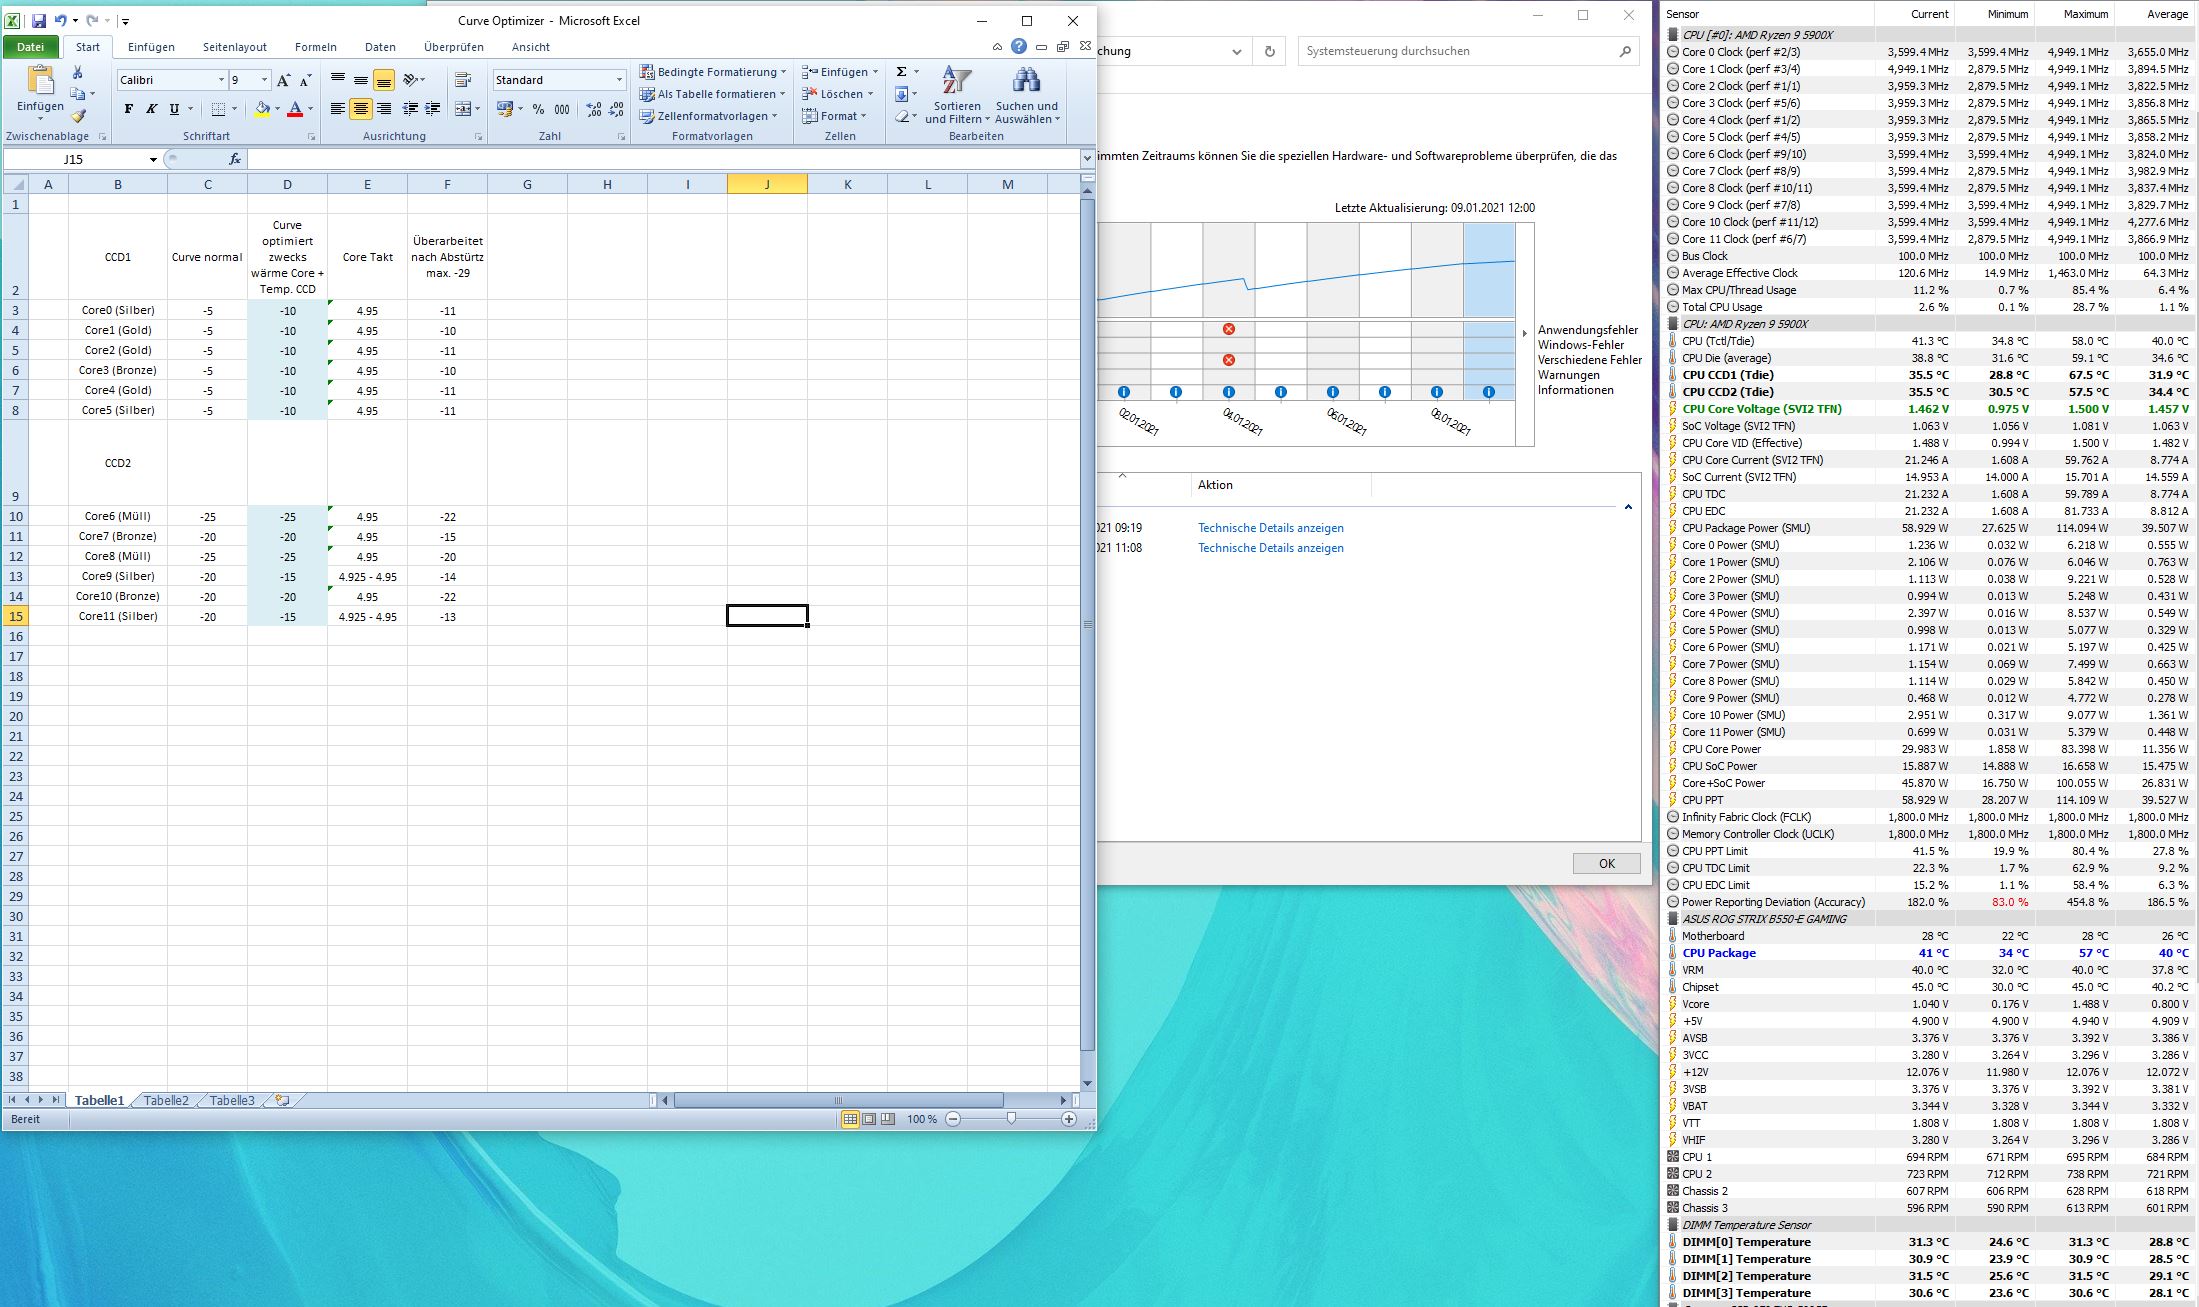The width and height of the screenshot is (2199, 1307).
Task: Click the scissors cut icon
Action: [x=78, y=72]
